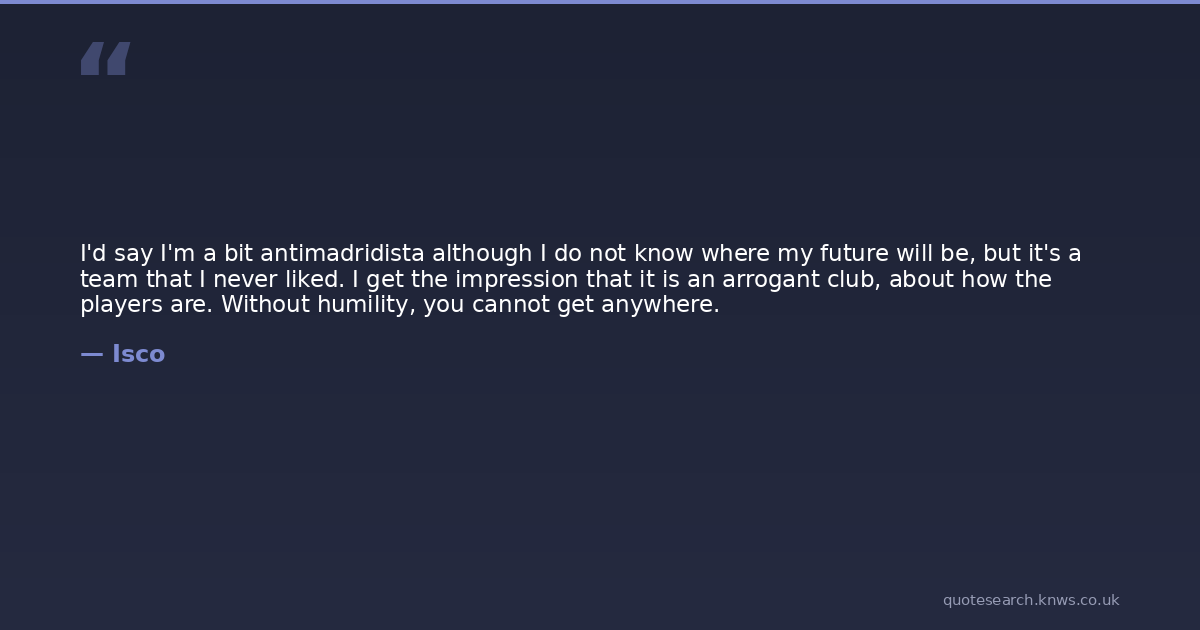Click the purple accent bar at top
The width and height of the screenshot is (1200, 630).
600,2
